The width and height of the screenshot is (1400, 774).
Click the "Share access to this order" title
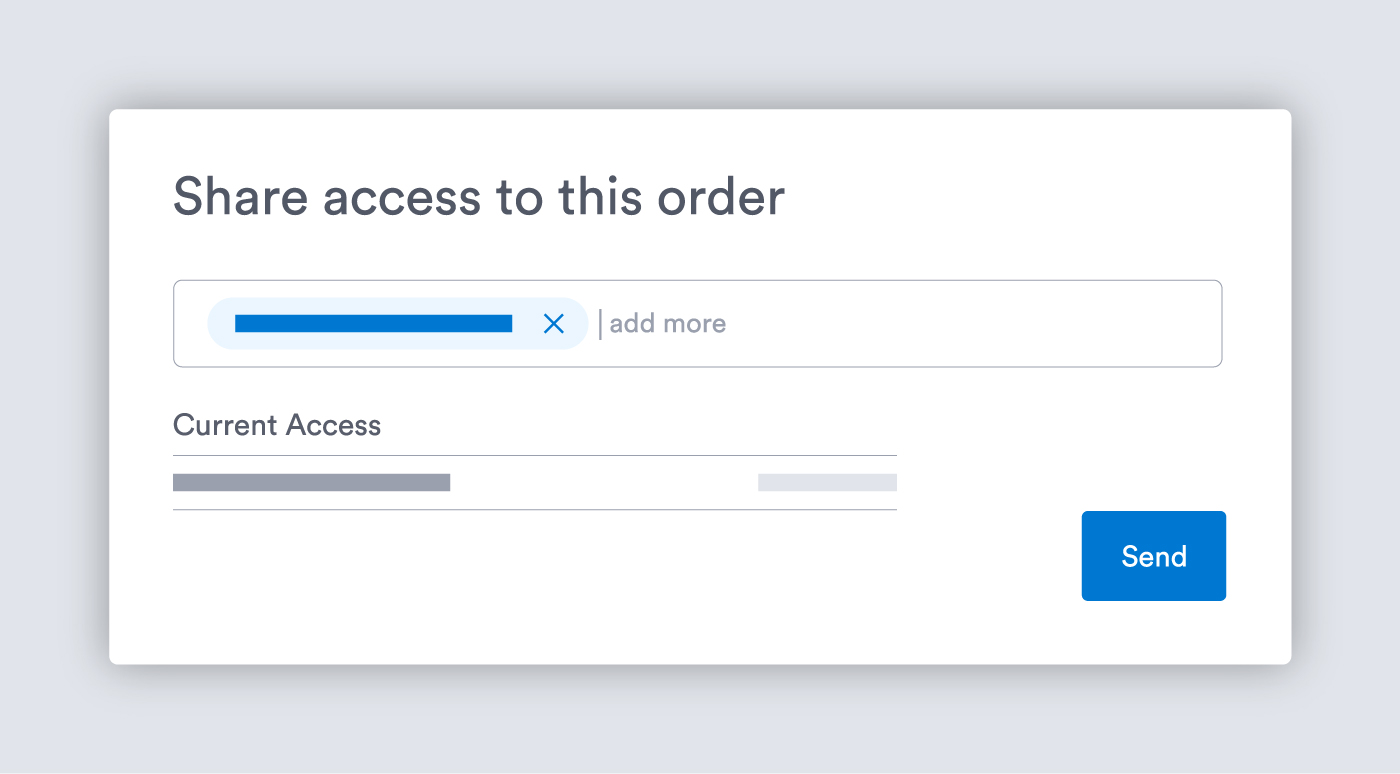point(478,196)
